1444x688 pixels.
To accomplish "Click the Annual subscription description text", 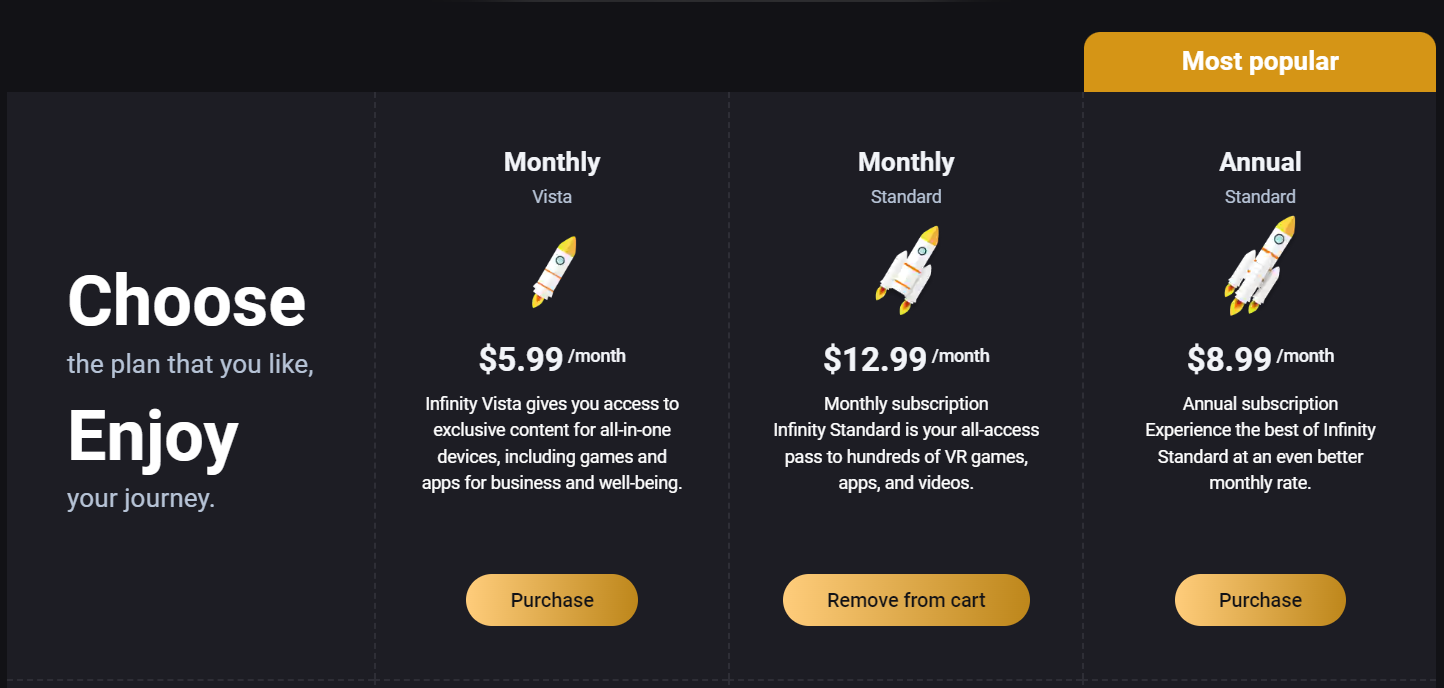I will pos(1260,444).
